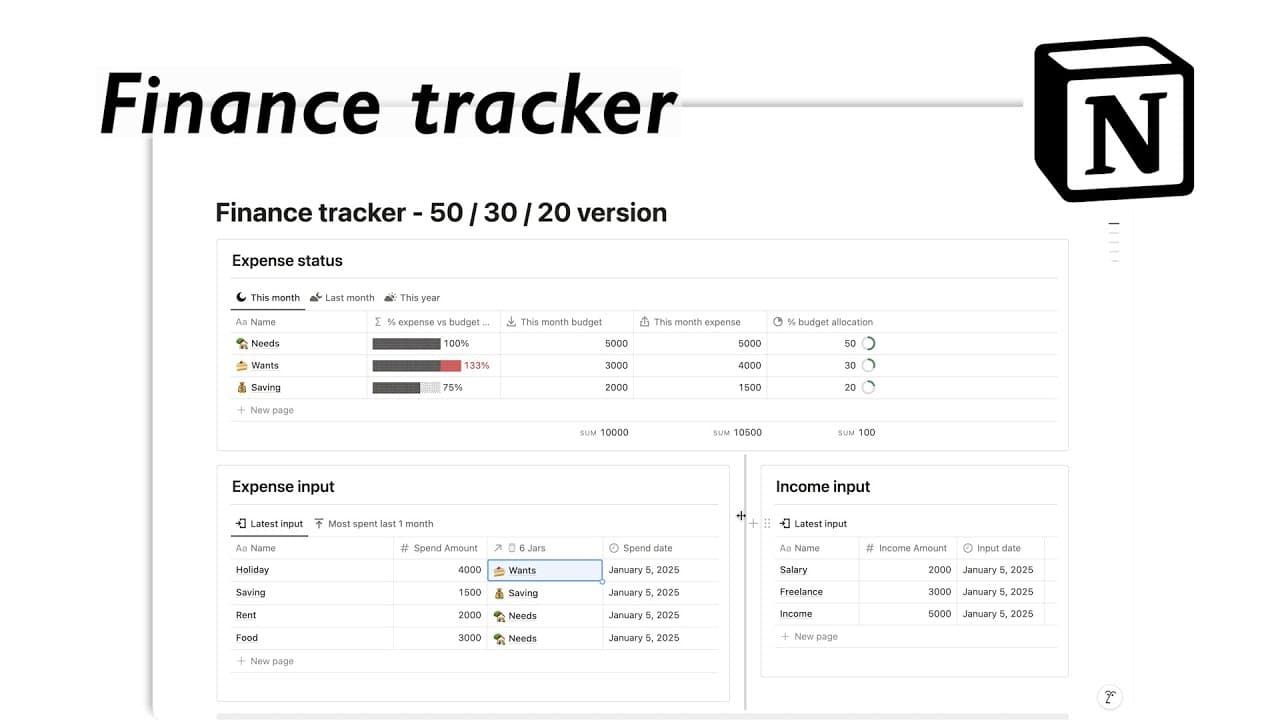The width and height of the screenshot is (1280, 720).
Task: Click the Holiday spend amount cell 4000
Action: 440,570
